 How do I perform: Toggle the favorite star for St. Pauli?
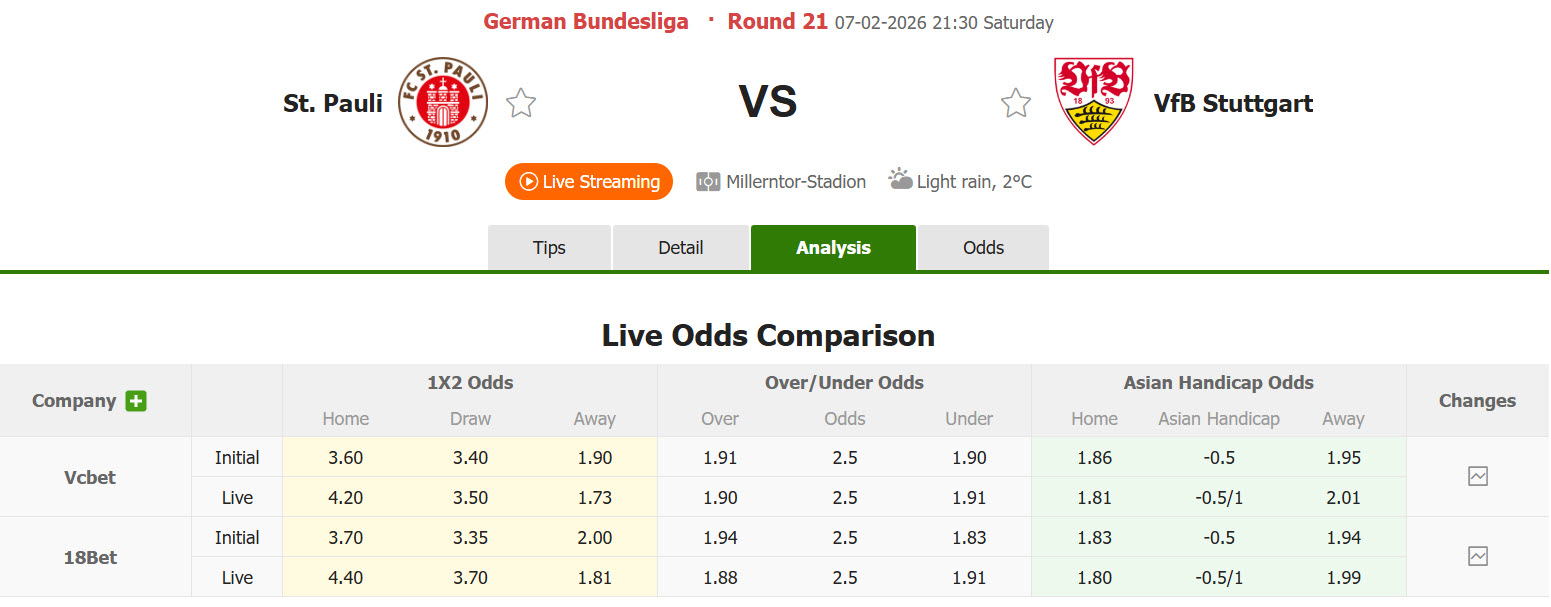pyautogui.click(x=521, y=102)
